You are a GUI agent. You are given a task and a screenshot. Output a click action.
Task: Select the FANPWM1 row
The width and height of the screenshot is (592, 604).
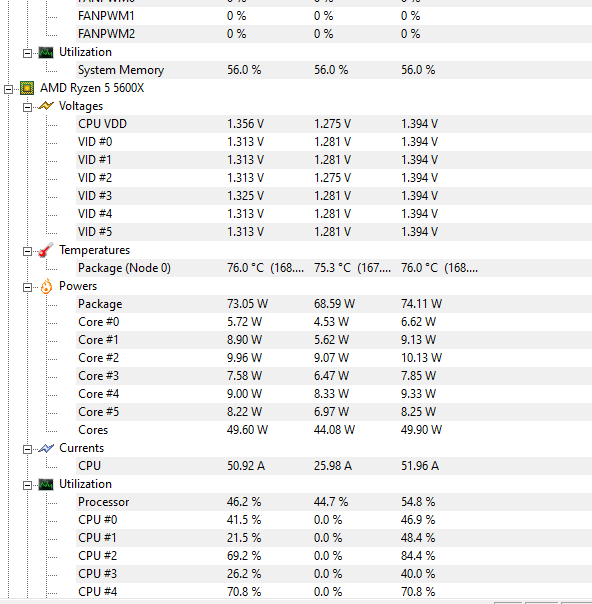[x=334, y=16]
